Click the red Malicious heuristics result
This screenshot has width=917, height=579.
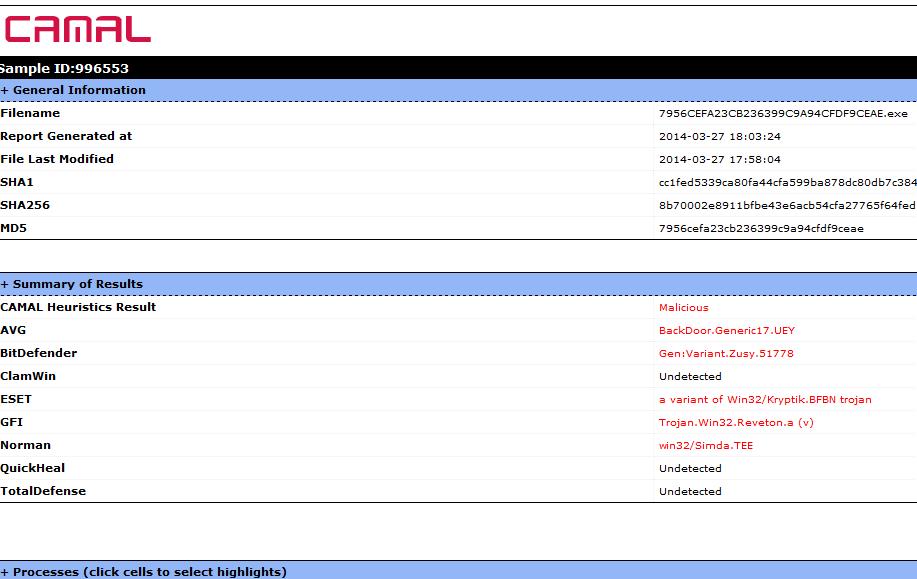click(x=683, y=308)
